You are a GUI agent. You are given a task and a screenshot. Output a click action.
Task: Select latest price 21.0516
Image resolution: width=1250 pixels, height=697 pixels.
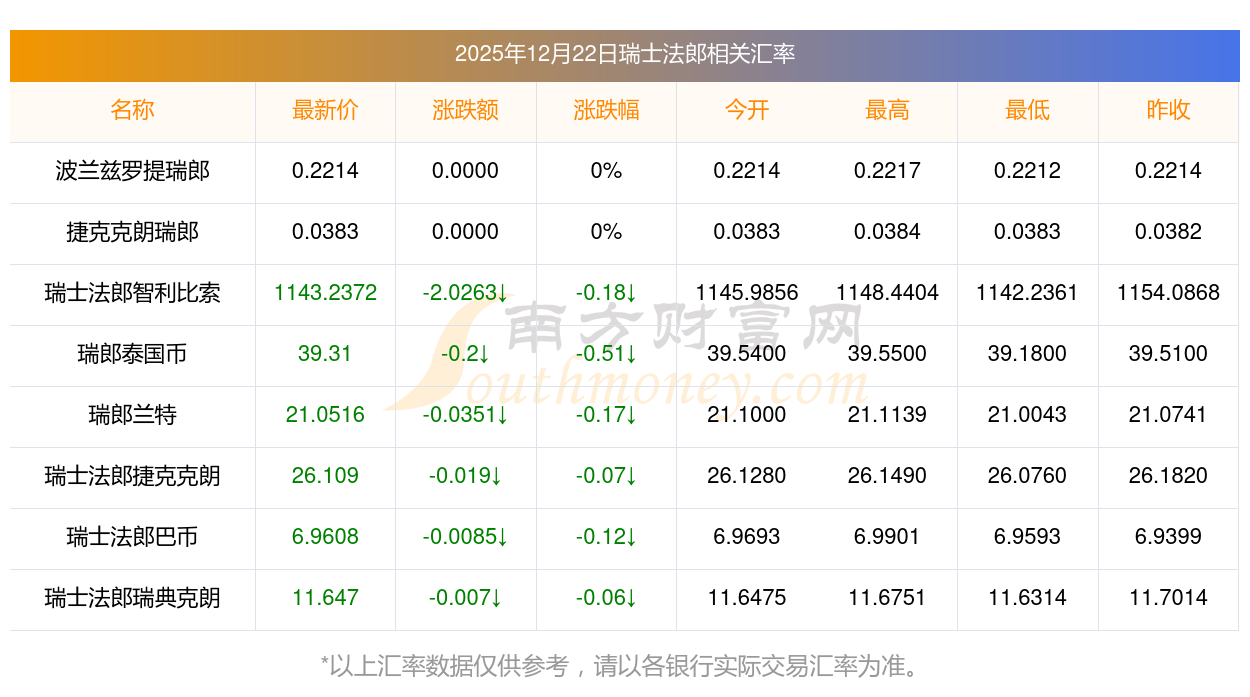[x=325, y=415]
